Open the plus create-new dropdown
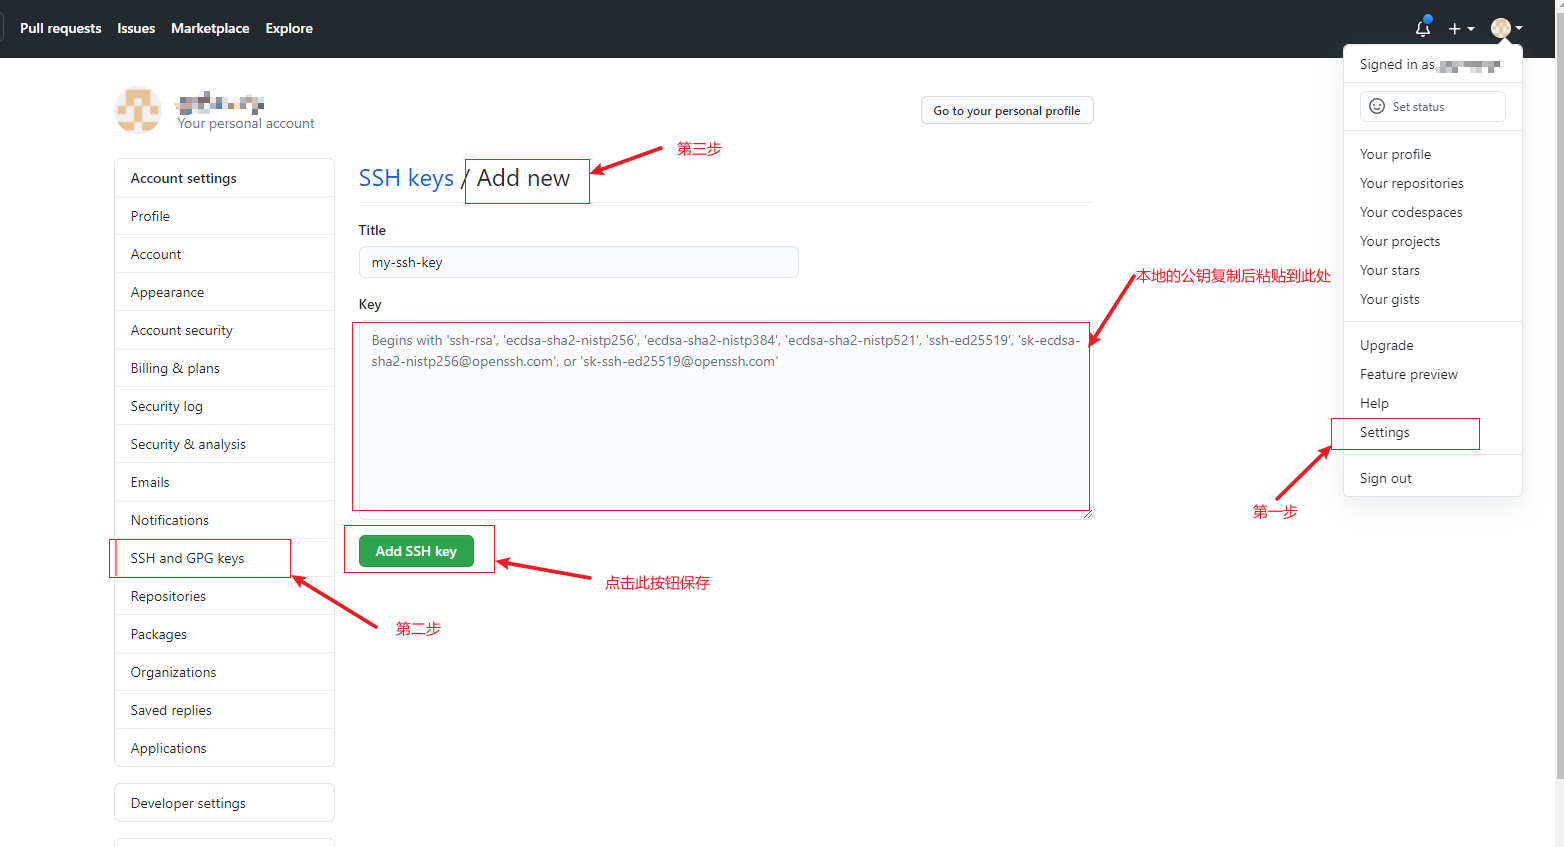This screenshot has width=1564, height=847. click(1461, 29)
